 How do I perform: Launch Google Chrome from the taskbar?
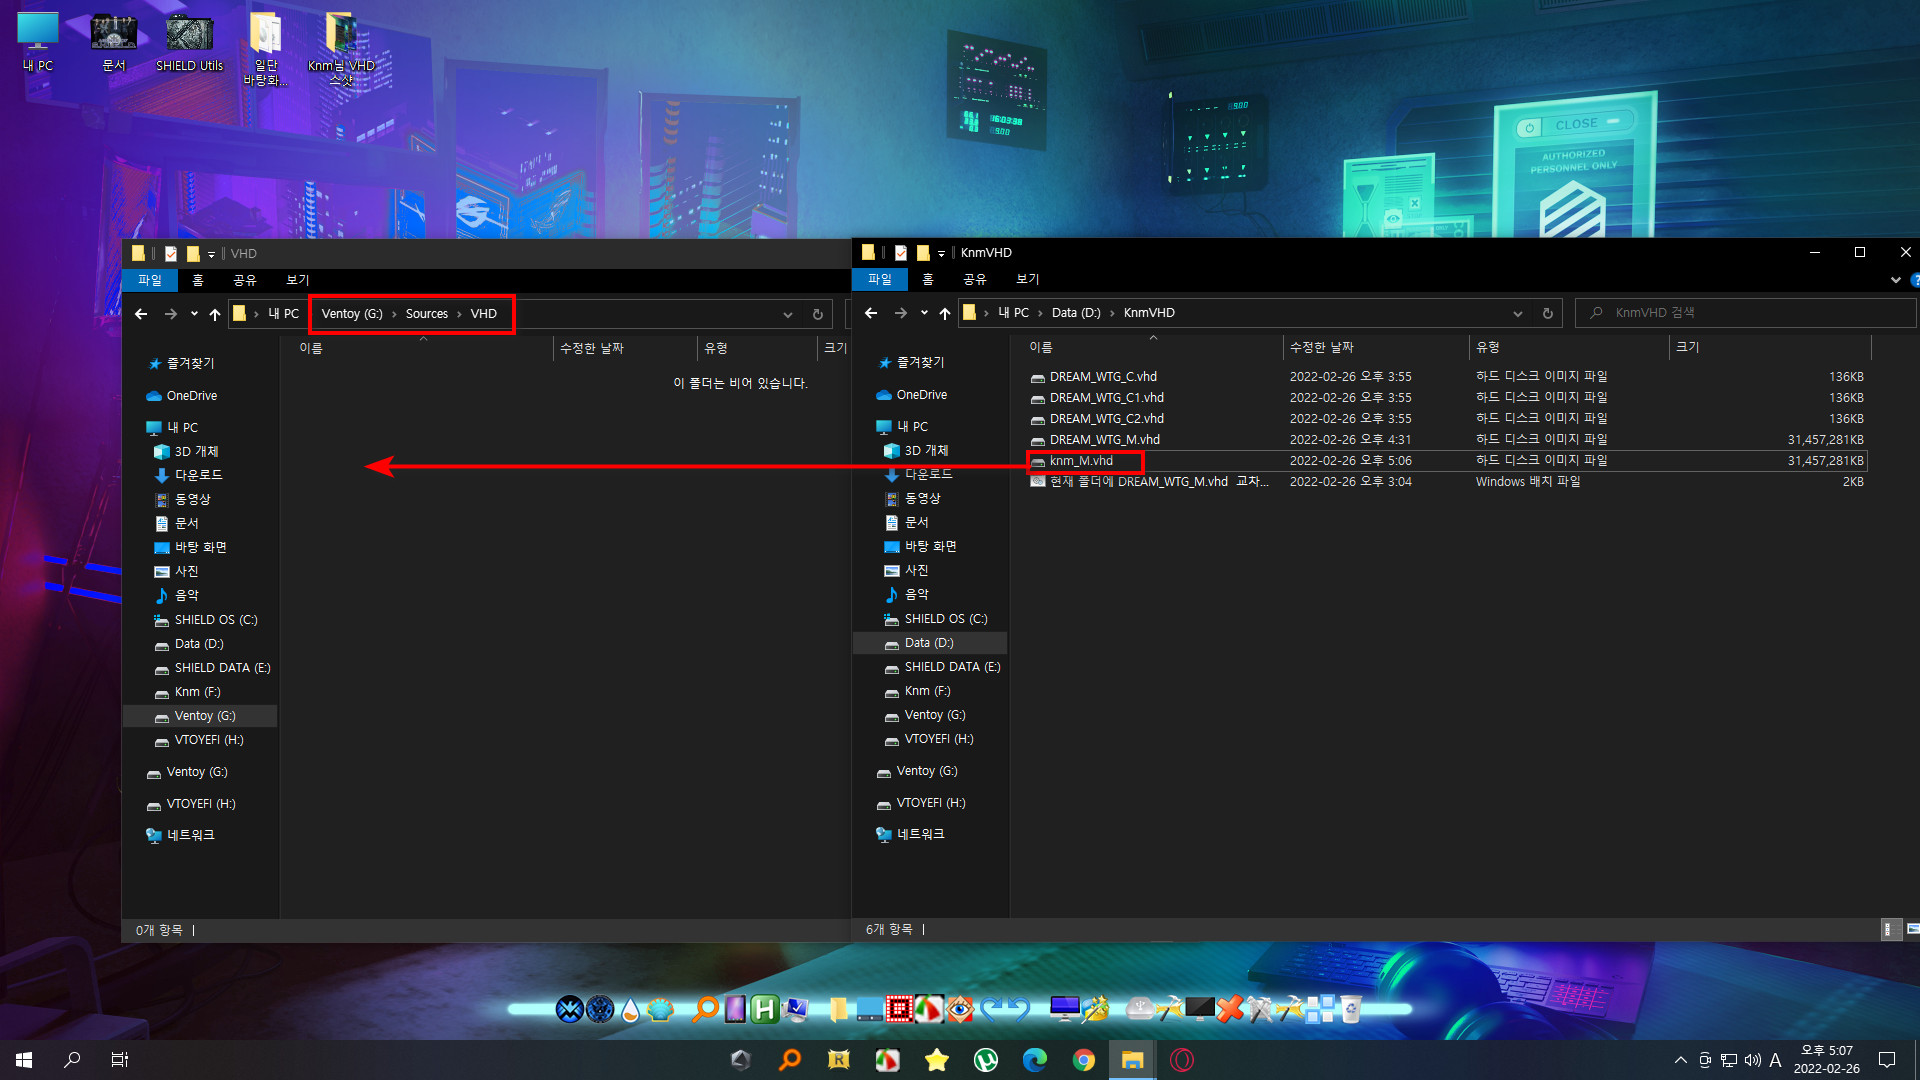click(1084, 1060)
